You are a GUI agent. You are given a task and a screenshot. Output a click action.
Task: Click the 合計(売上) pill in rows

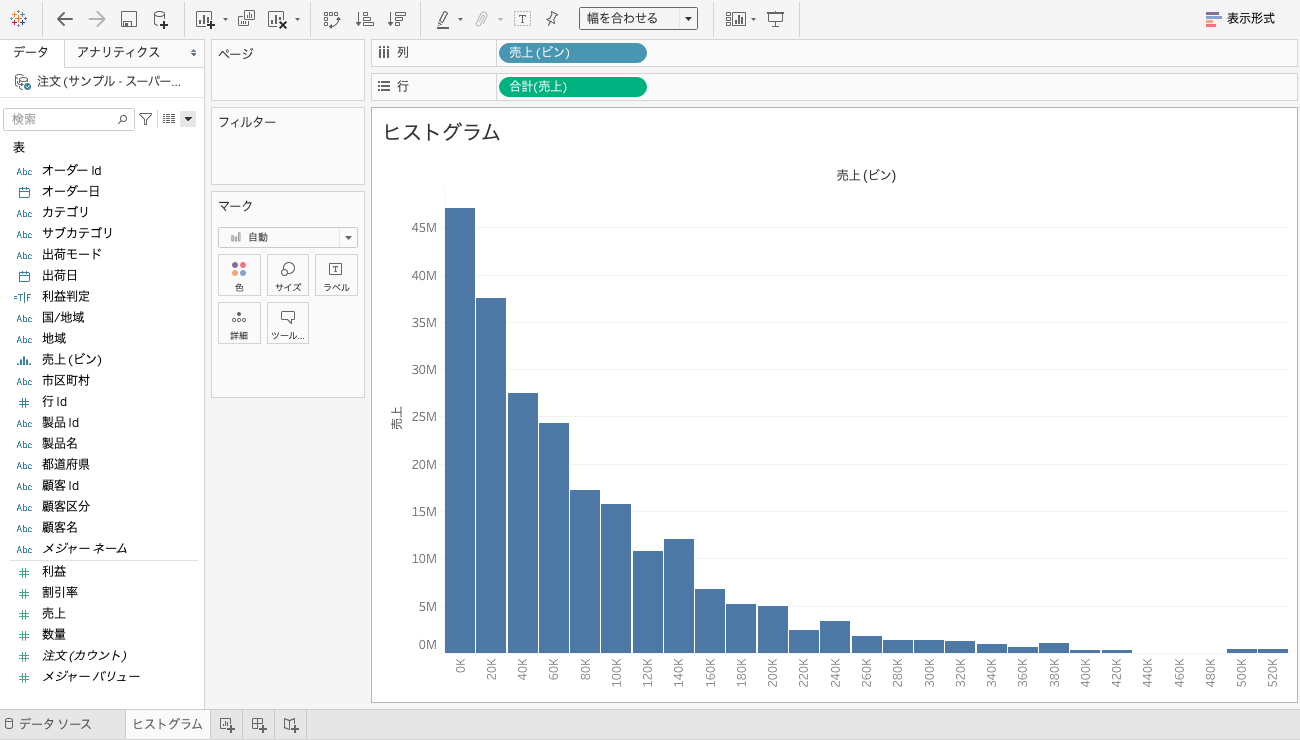572,87
